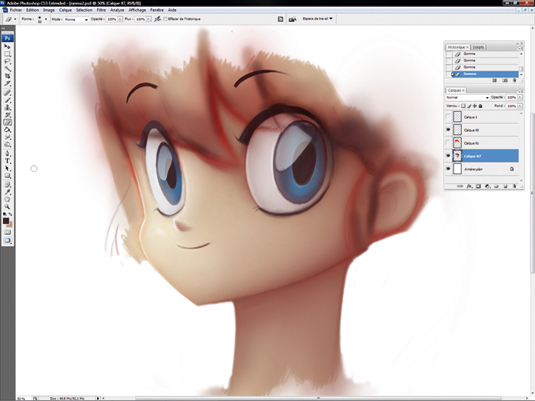The width and height of the screenshot is (535, 401).
Task: Open the Fichier menu
Action: 16,10
